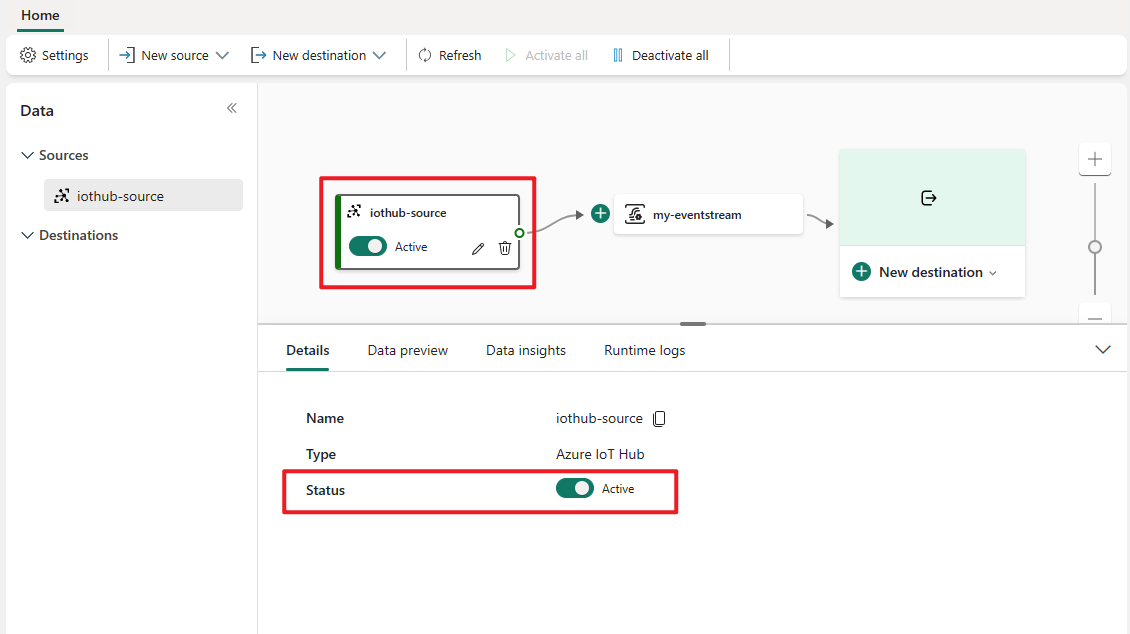The width and height of the screenshot is (1130, 634).
Task: Click the my-eventstream node's stream icon
Action: coord(635,214)
